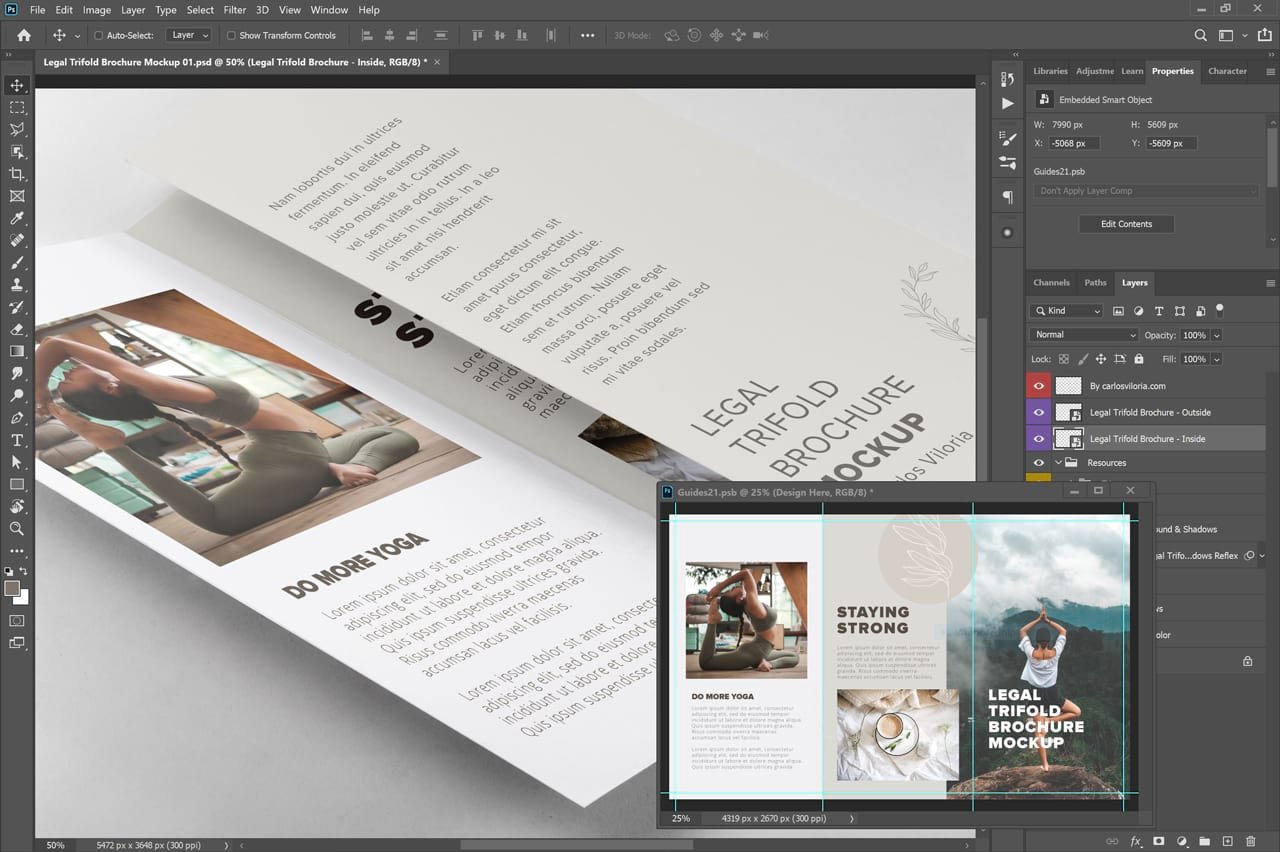Open the Move tool preset picker arrow

coord(77,35)
